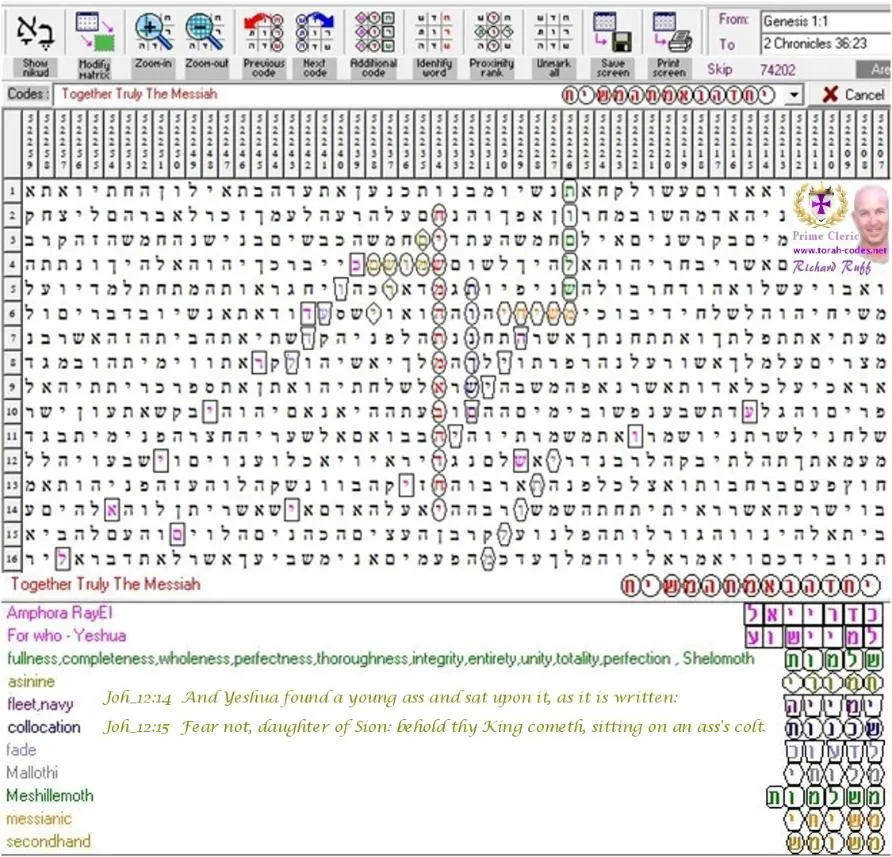
Task: Select the fleet,navy code term
Action: [40, 704]
